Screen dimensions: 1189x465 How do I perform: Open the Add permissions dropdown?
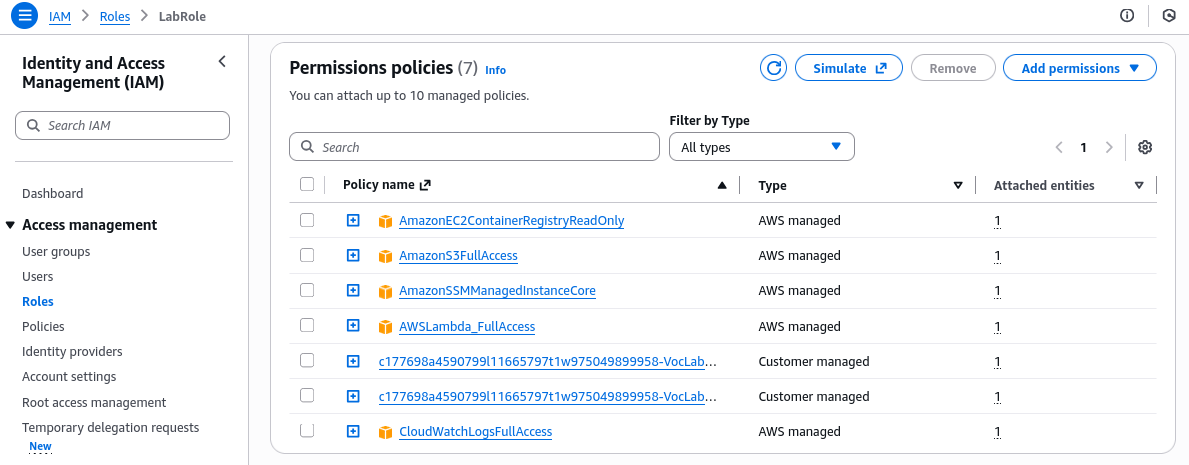(1079, 68)
